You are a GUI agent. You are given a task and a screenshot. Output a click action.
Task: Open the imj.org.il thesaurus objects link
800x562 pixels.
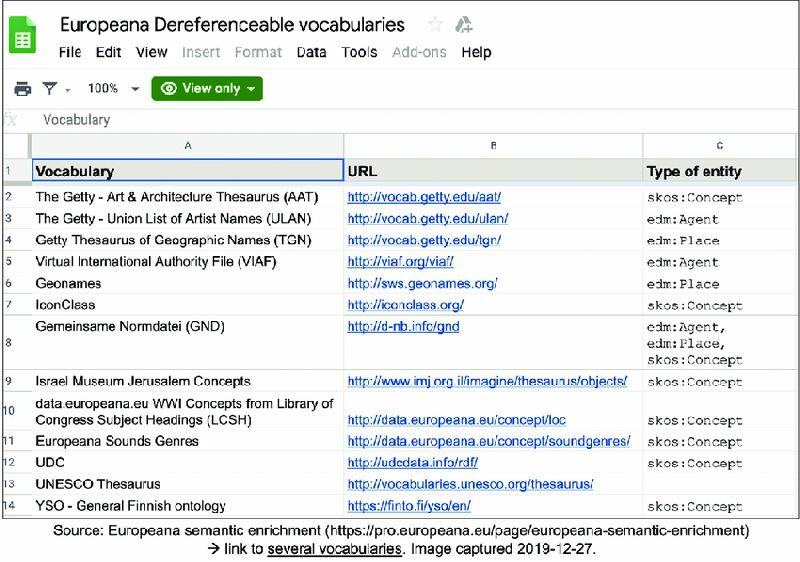(x=487, y=381)
